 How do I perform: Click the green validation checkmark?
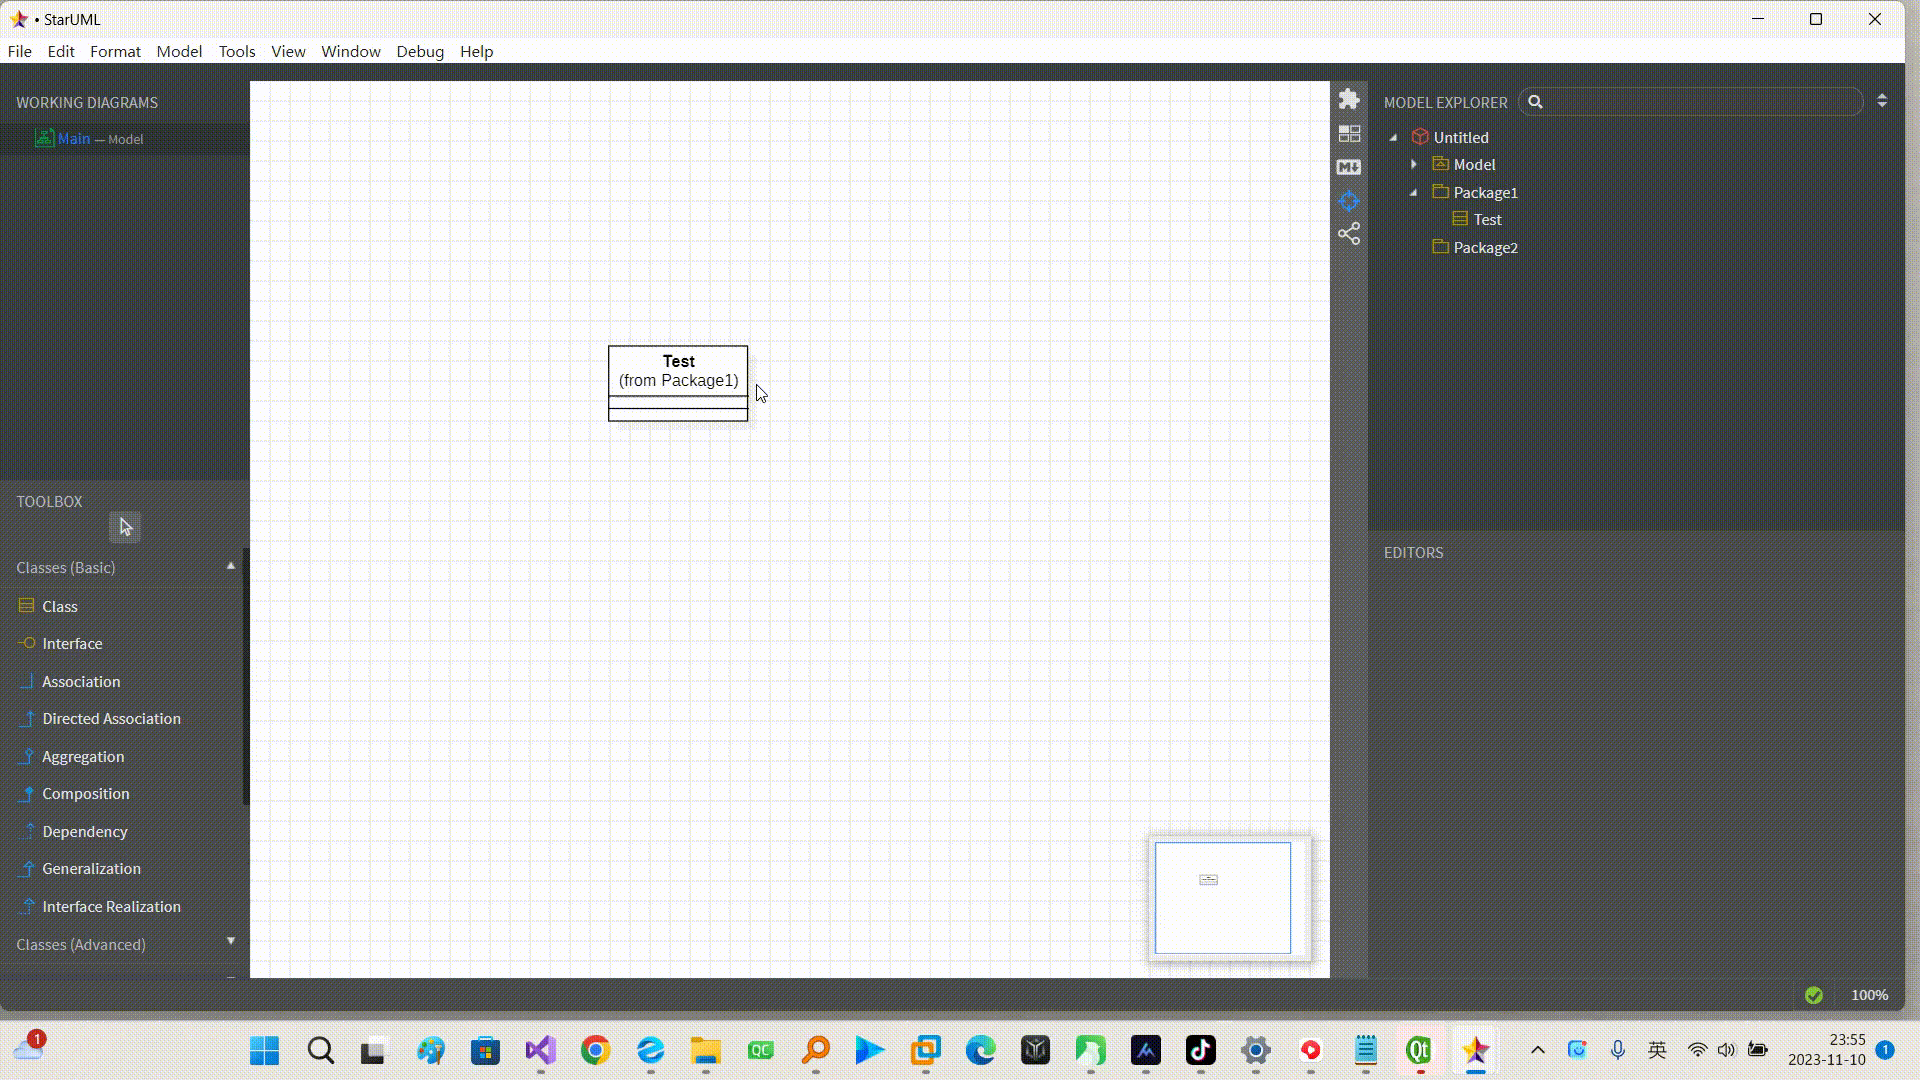tap(1814, 995)
